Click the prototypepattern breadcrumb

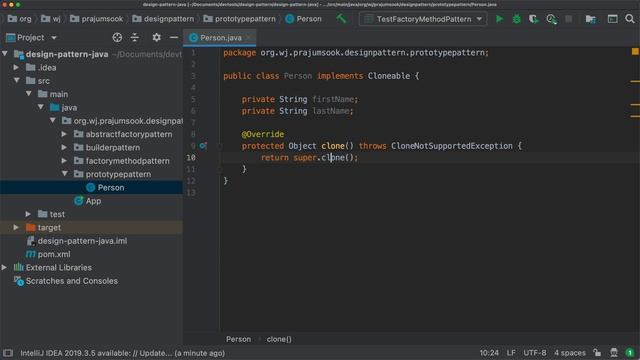tap(240, 19)
